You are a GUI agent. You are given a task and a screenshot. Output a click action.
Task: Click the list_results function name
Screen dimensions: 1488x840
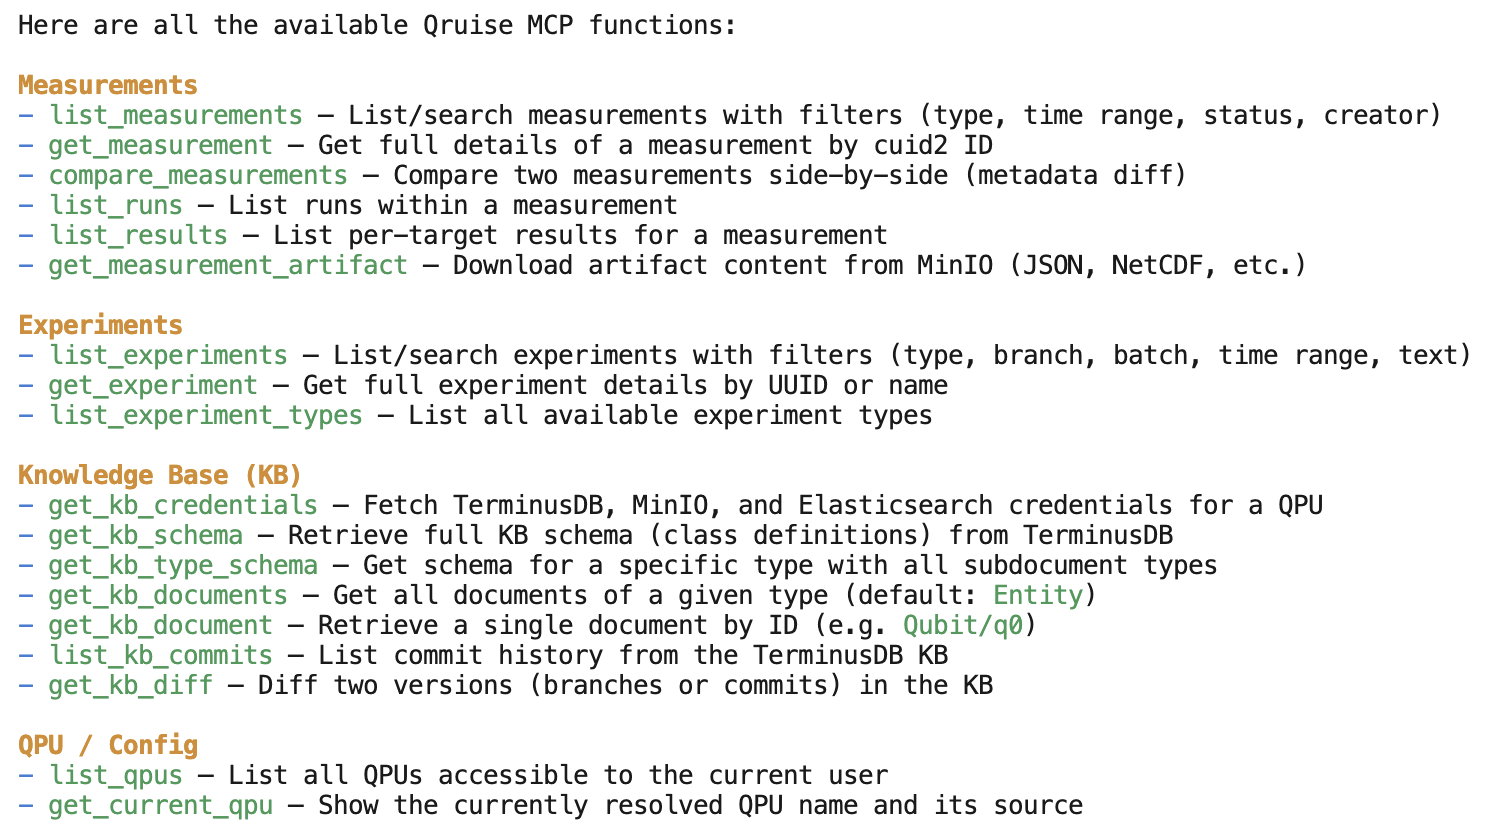(138, 236)
